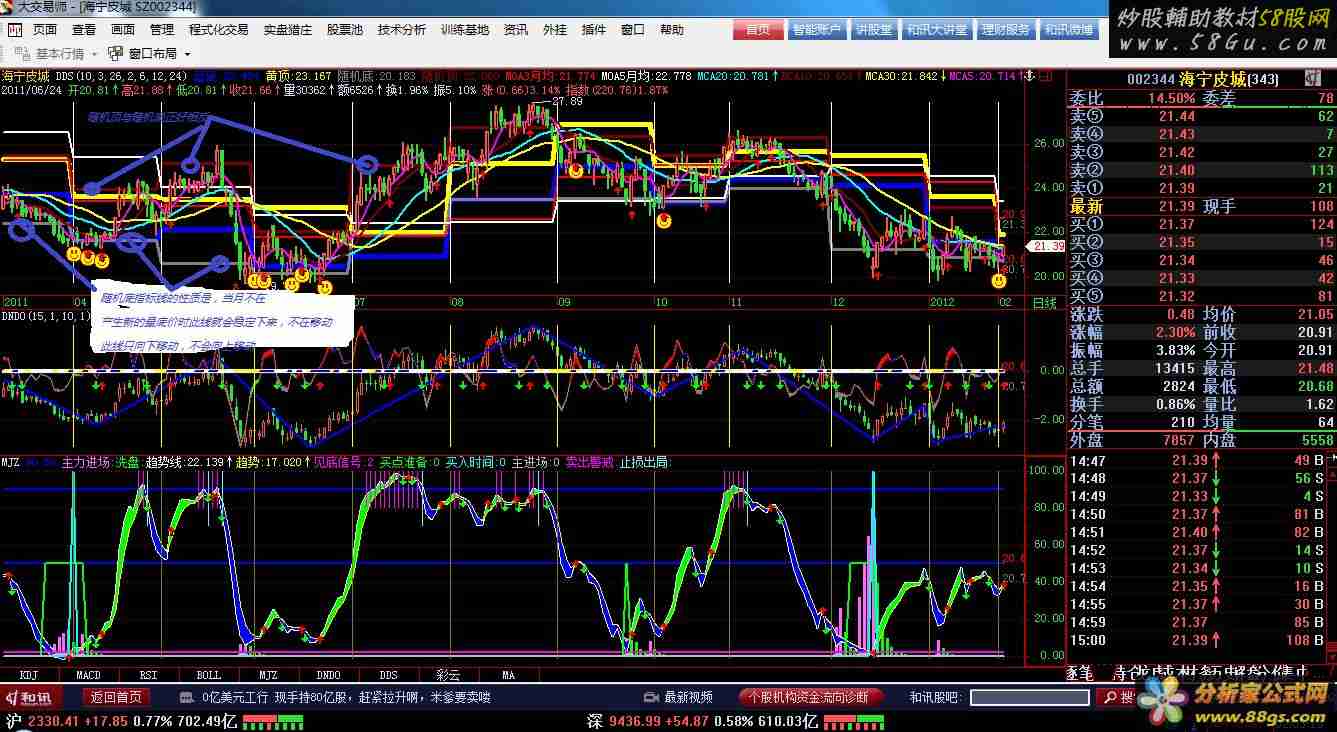This screenshot has height=732, width=1337.
Task: Open the 股票池 menu
Action: tap(345, 30)
